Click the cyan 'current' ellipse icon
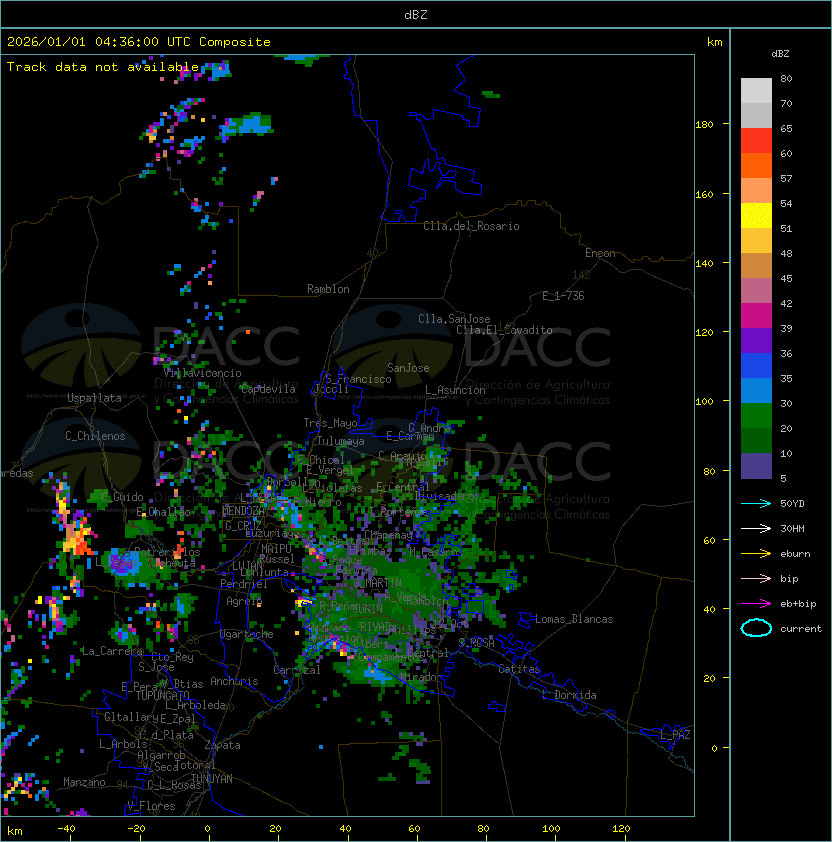 click(x=756, y=628)
